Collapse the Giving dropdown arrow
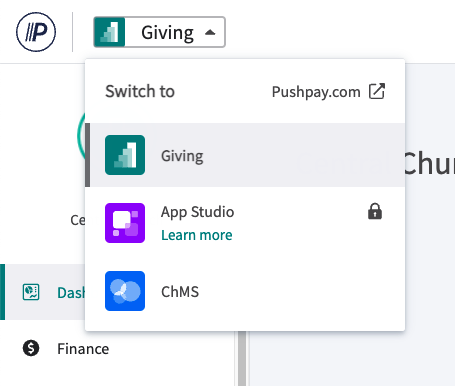 (210, 32)
